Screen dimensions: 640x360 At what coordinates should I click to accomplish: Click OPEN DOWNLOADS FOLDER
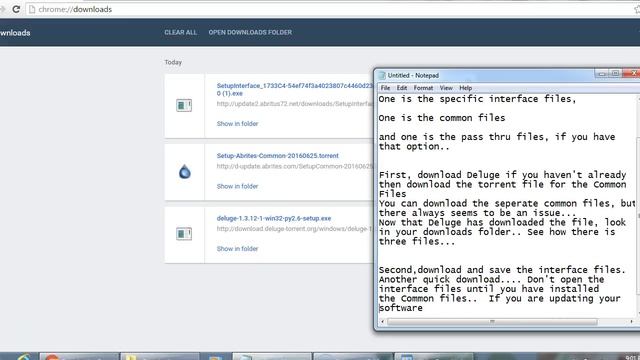(250, 32)
